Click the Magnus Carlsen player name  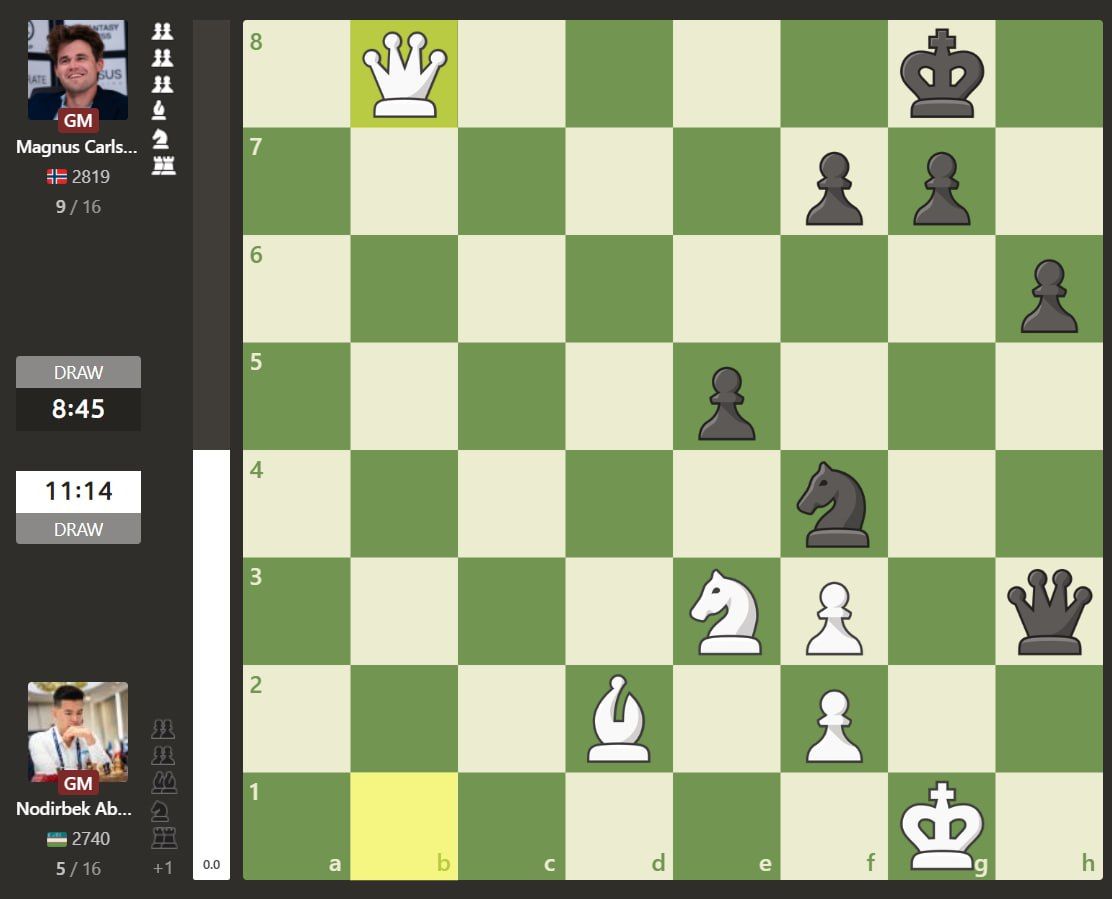pos(77,147)
